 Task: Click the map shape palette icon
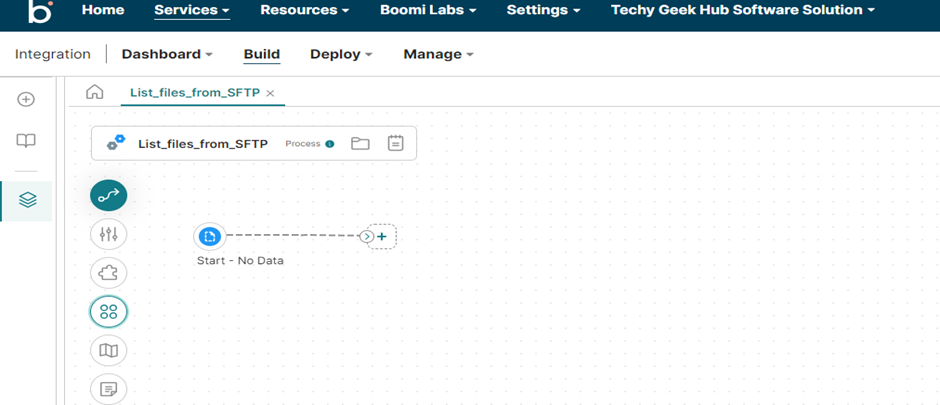coord(108,350)
